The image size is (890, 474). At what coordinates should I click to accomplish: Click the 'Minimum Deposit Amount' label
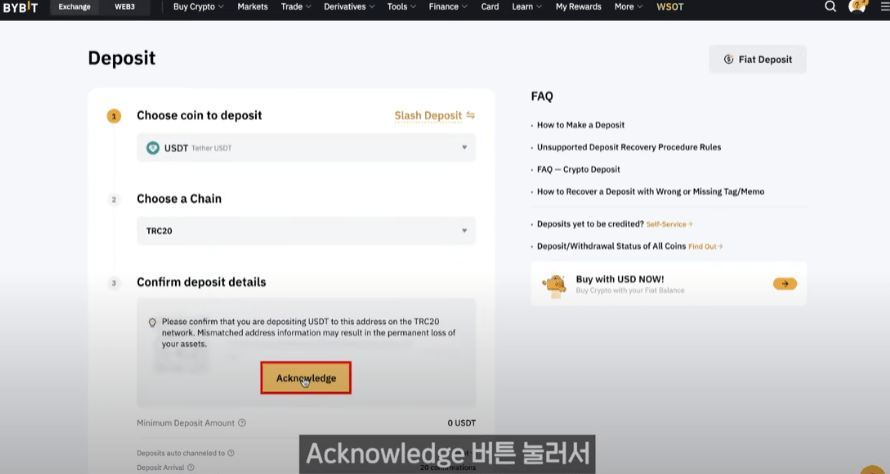coord(186,423)
